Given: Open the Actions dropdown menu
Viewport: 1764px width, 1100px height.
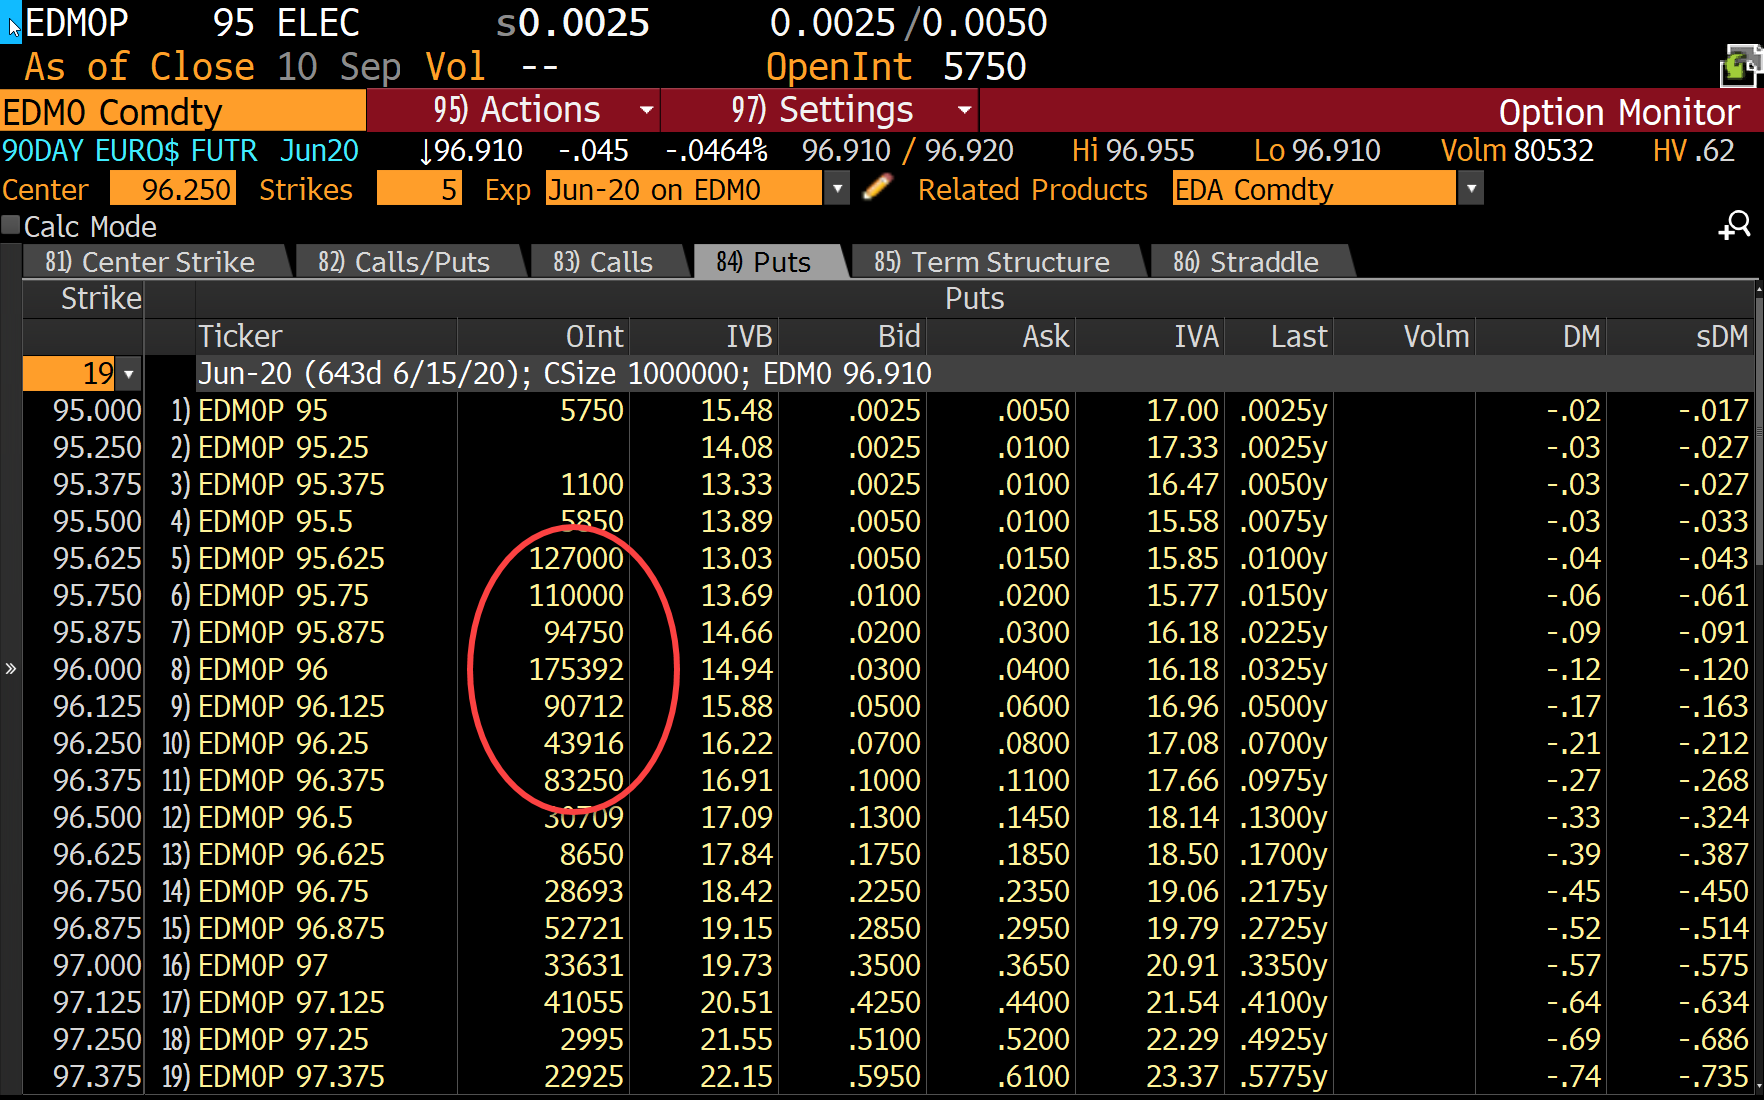Looking at the screenshot, I should (x=514, y=110).
